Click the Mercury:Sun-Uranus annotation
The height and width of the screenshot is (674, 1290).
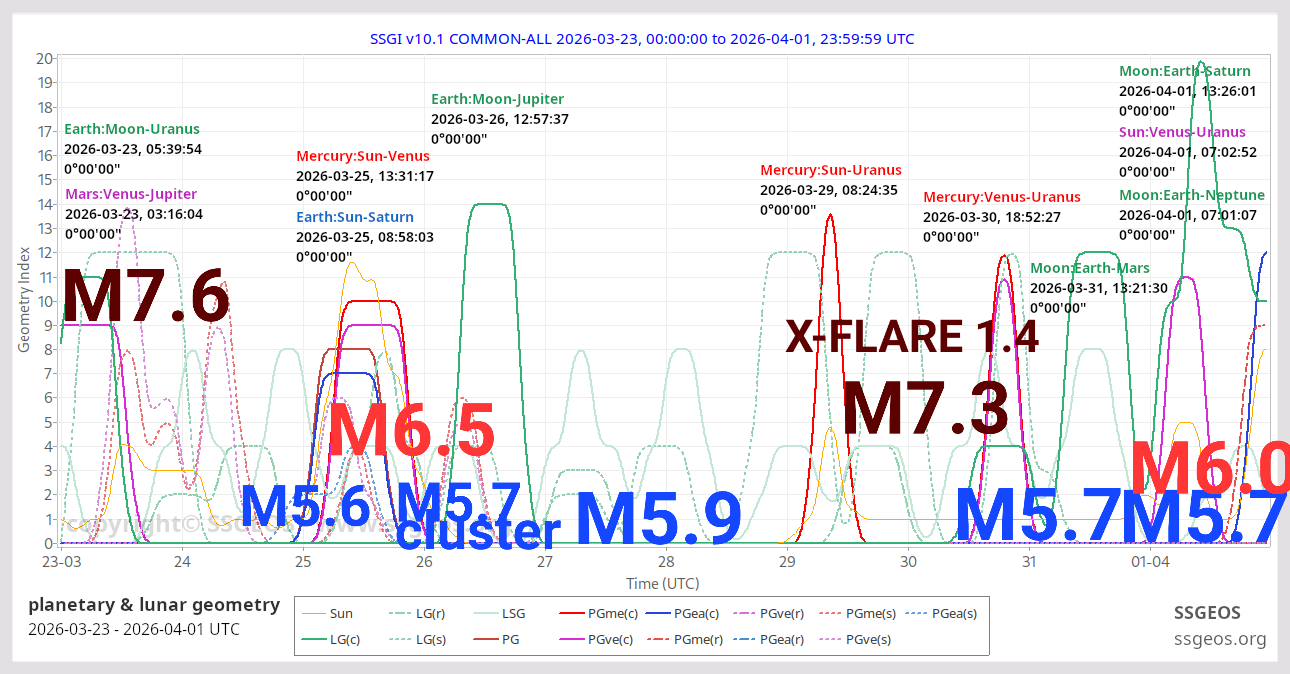pos(830,170)
